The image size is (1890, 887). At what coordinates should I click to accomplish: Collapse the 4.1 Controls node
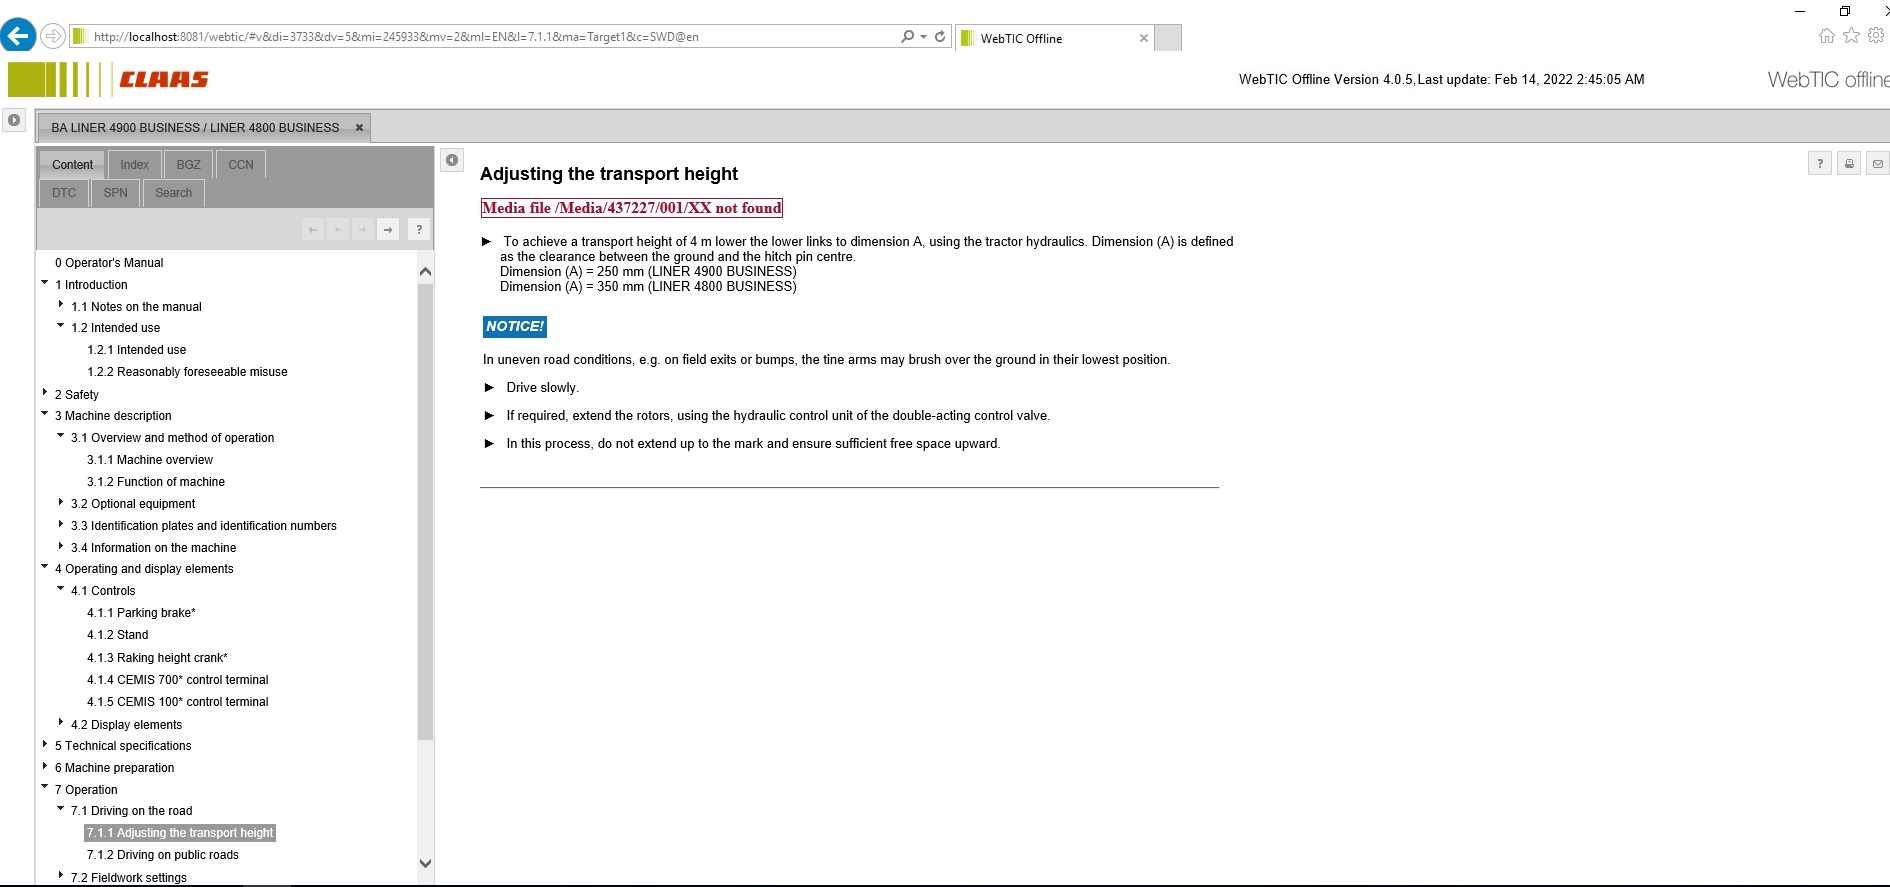click(x=61, y=589)
